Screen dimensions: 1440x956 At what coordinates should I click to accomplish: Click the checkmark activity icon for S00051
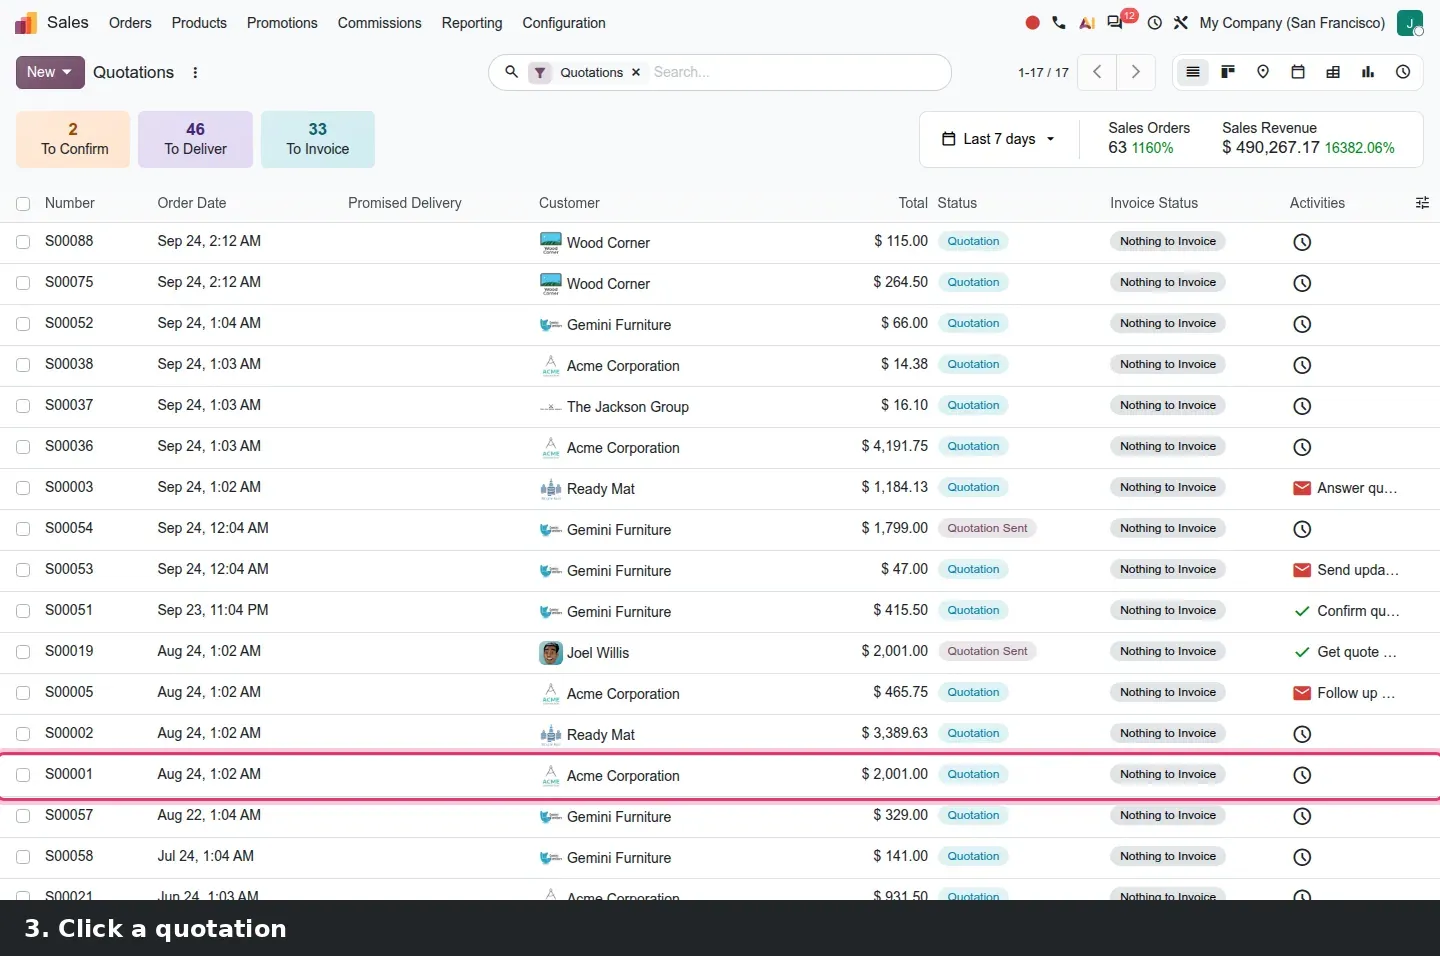coord(1302,611)
